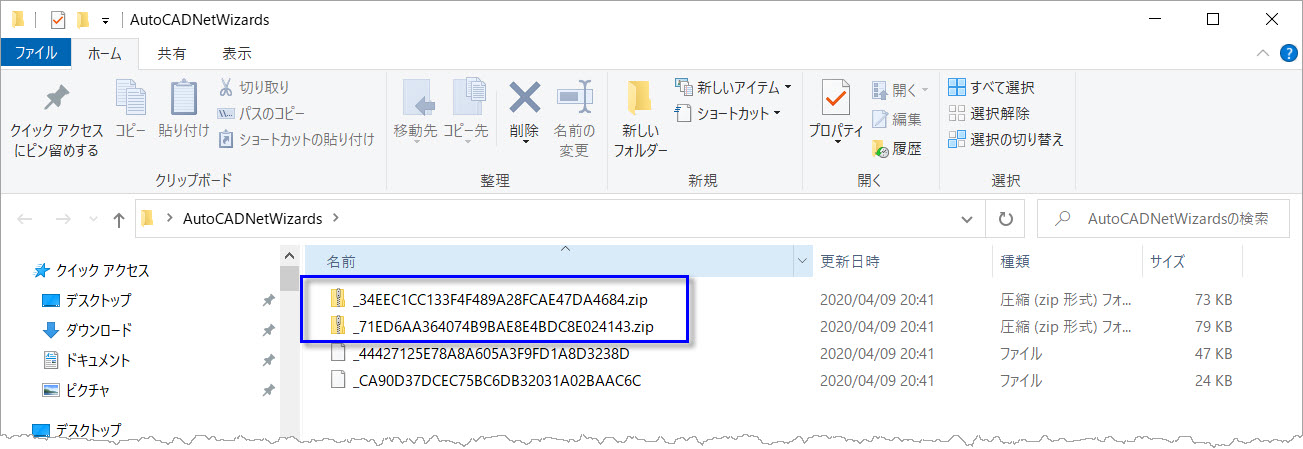Switch to the Home (ホーム) tab
This screenshot has width=1303, height=449.
coord(107,53)
